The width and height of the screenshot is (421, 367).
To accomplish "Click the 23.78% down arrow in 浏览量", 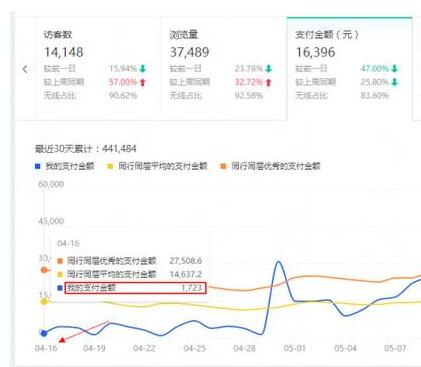I will (269, 69).
